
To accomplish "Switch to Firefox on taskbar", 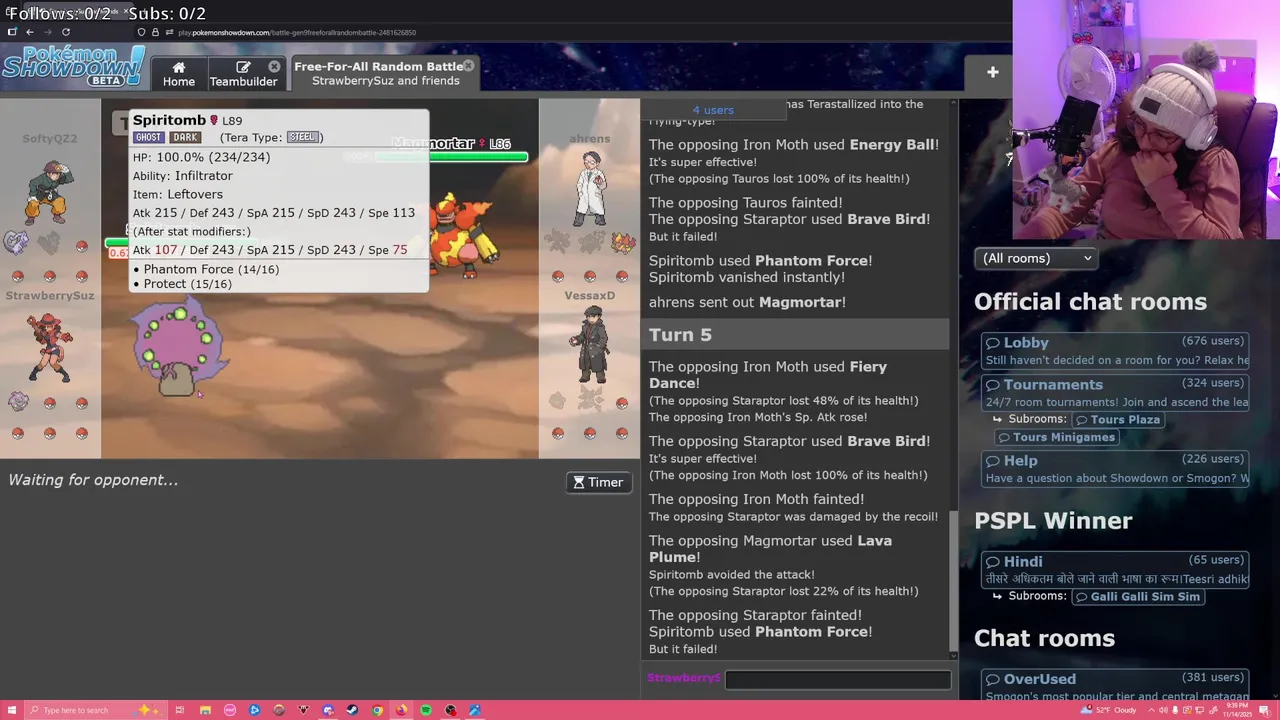I will pos(401,710).
